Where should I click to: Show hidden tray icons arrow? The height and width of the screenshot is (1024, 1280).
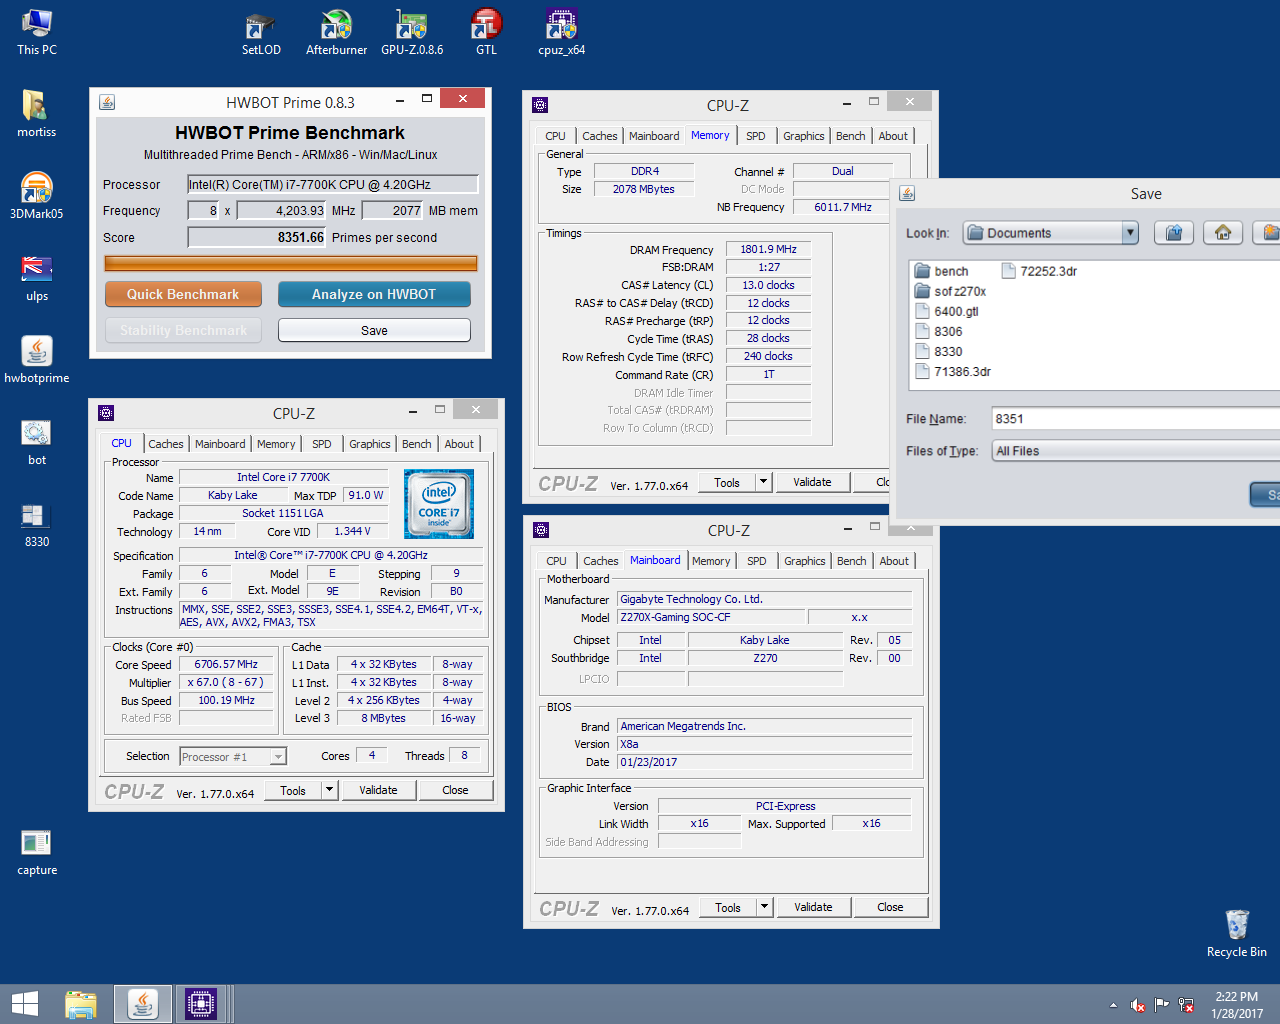pyautogui.click(x=1113, y=1005)
